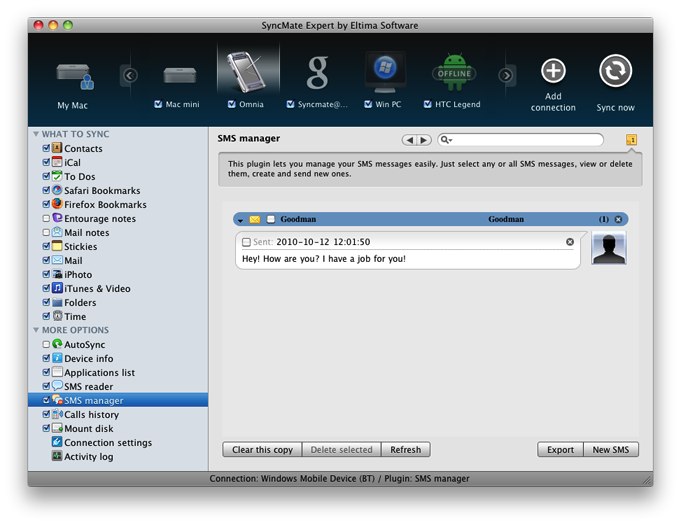Open the Mount disk plugin

click(89, 429)
